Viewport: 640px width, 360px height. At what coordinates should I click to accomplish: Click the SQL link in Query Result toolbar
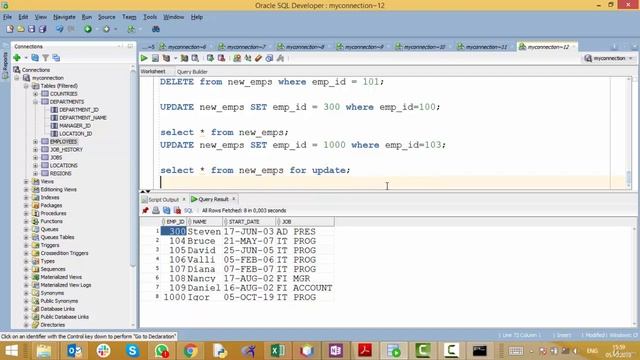pos(188,211)
